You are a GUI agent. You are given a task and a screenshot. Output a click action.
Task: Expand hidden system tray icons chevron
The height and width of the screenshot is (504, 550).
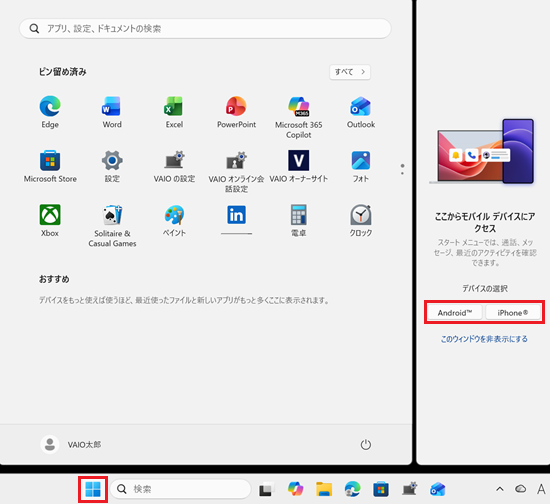500,489
